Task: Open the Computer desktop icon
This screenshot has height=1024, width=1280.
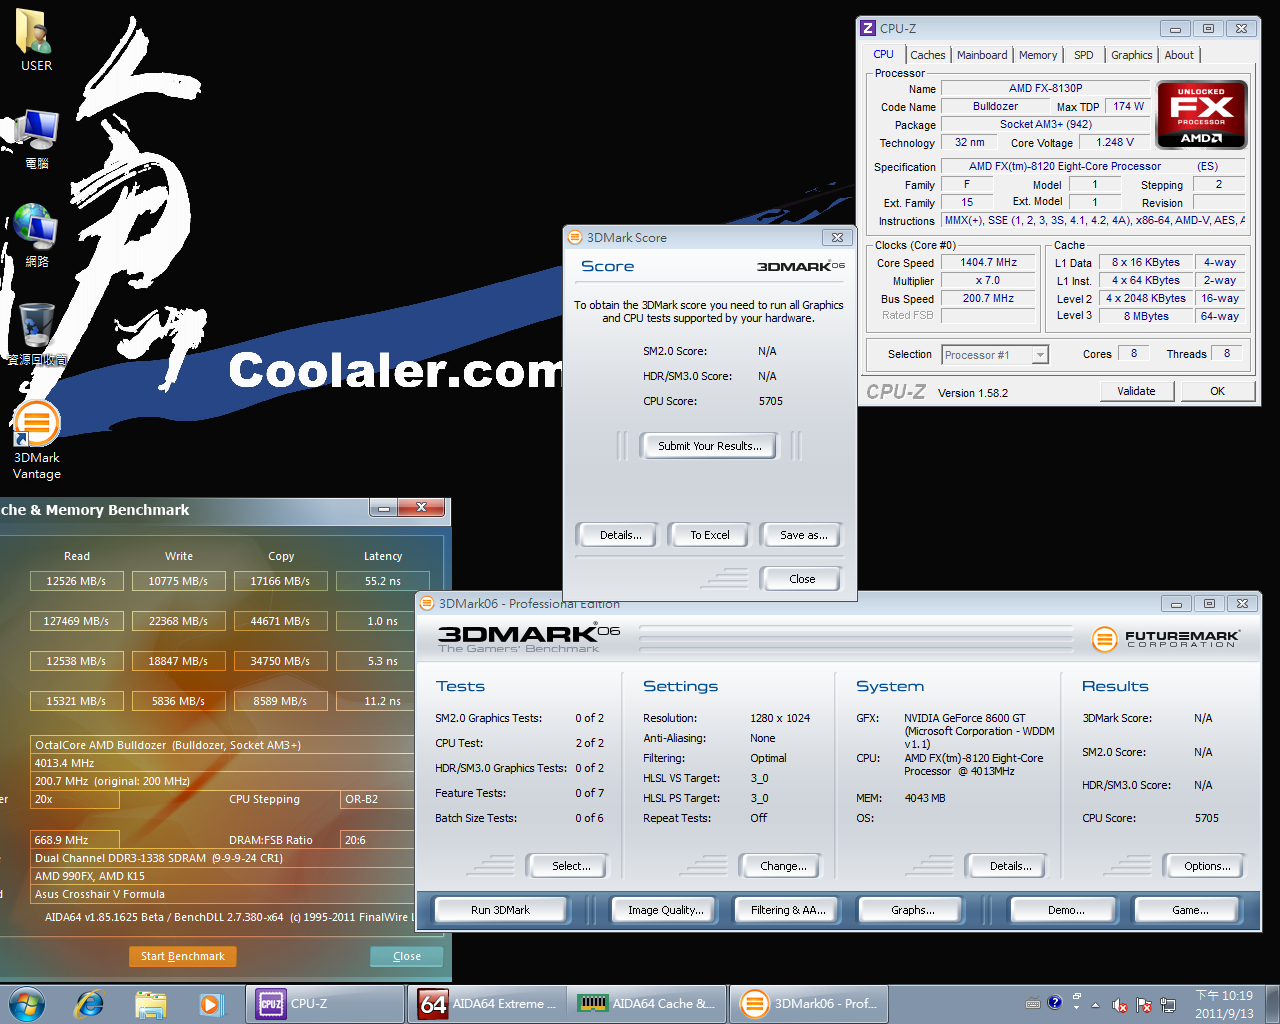Action: [36, 139]
